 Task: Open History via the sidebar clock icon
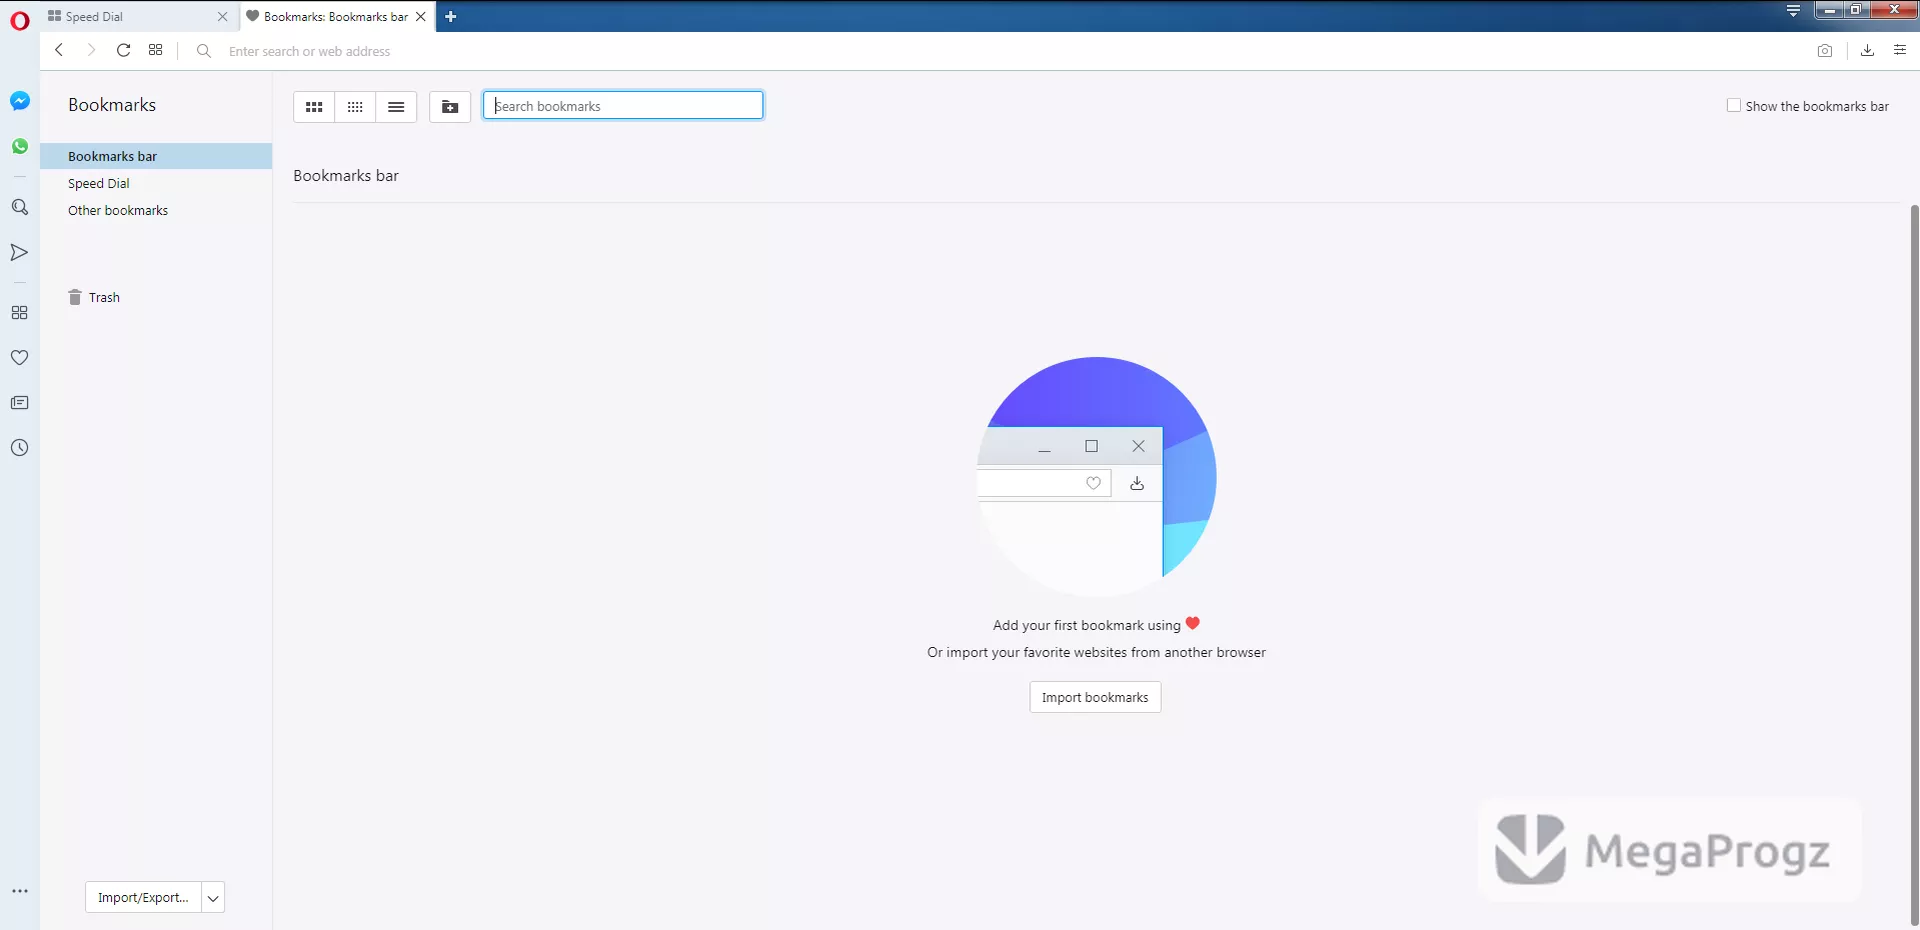19,448
